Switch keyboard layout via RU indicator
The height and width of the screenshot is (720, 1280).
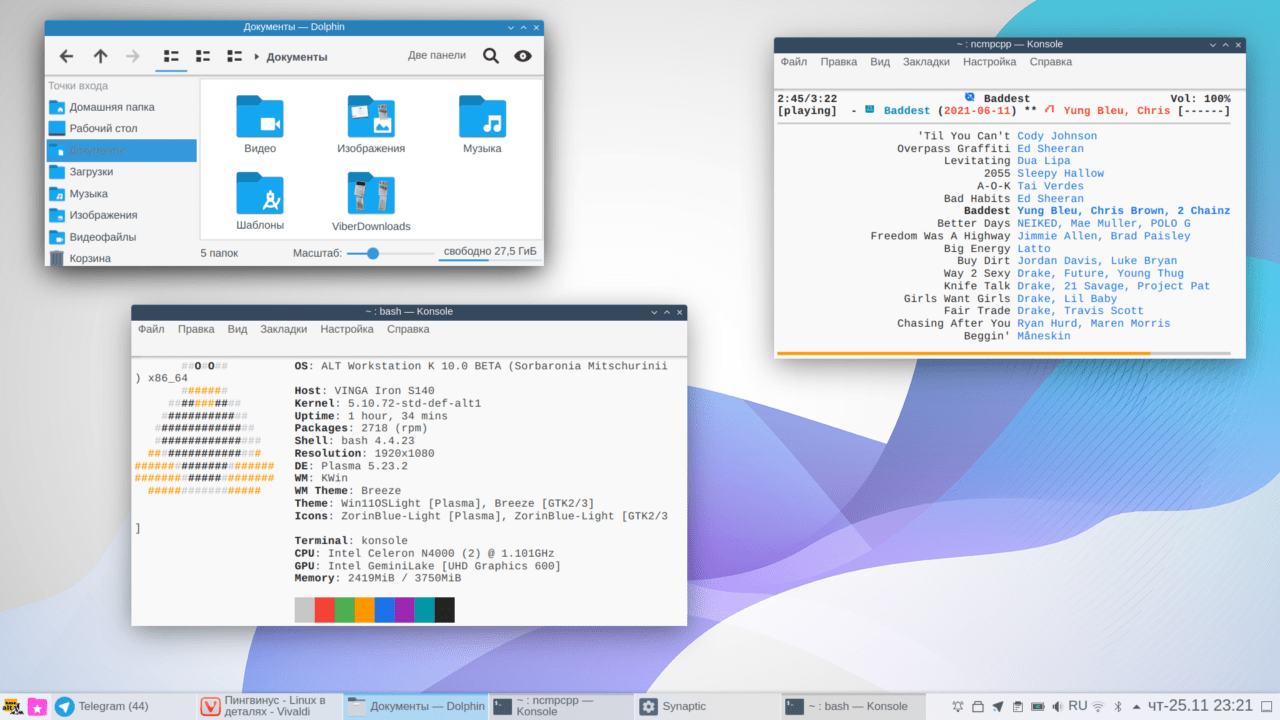click(x=1077, y=706)
